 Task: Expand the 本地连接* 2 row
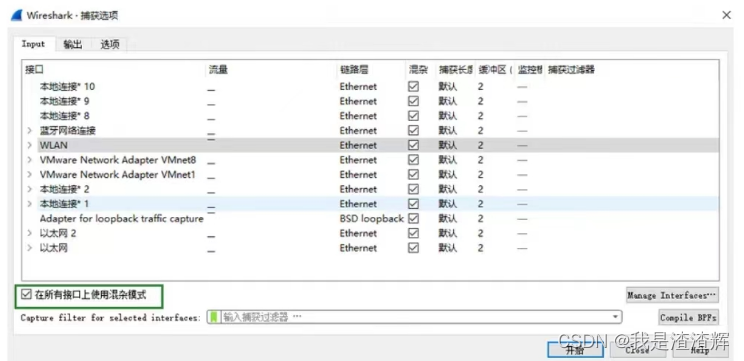click(29, 189)
